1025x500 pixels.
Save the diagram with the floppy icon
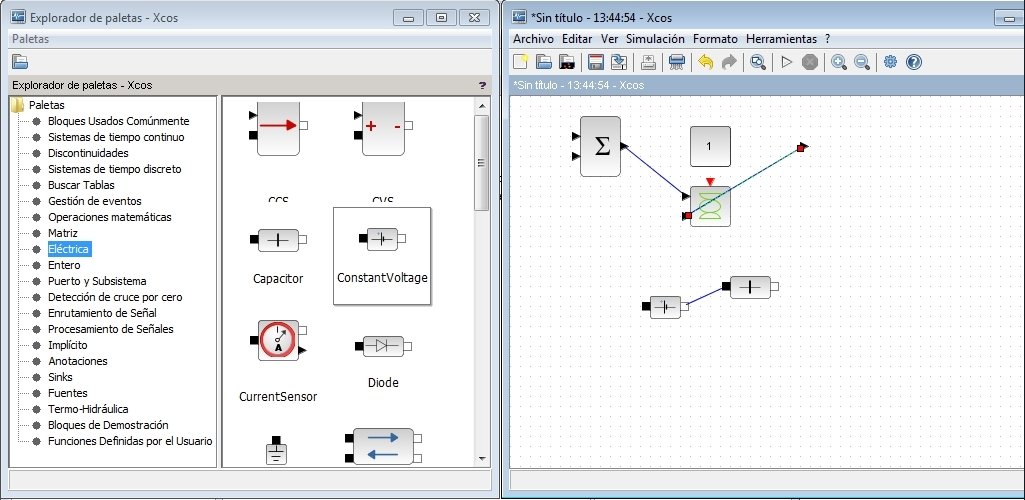point(596,62)
